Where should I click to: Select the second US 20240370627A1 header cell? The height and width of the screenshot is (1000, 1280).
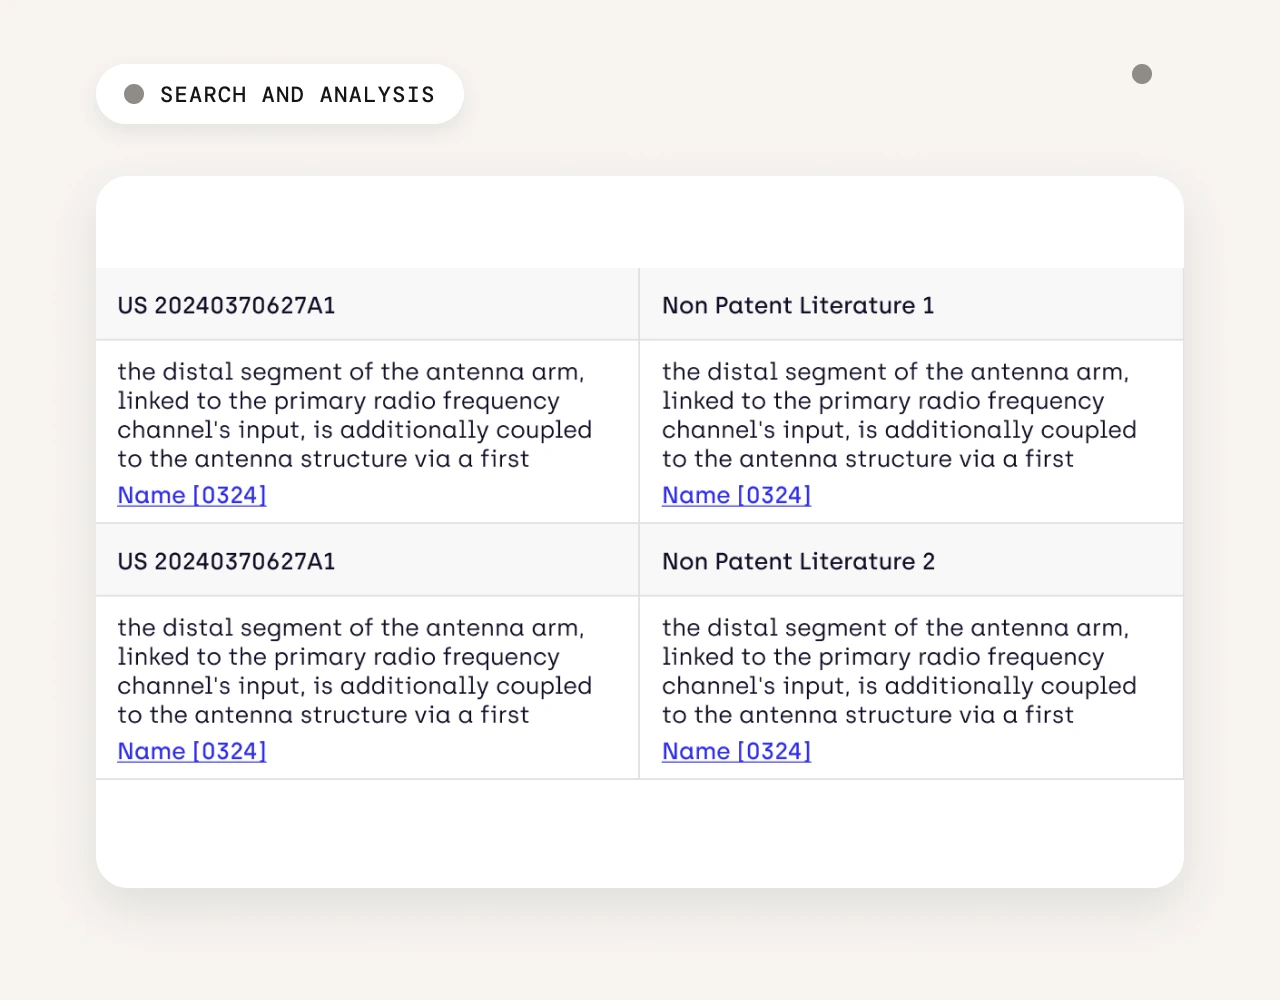pos(367,561)
